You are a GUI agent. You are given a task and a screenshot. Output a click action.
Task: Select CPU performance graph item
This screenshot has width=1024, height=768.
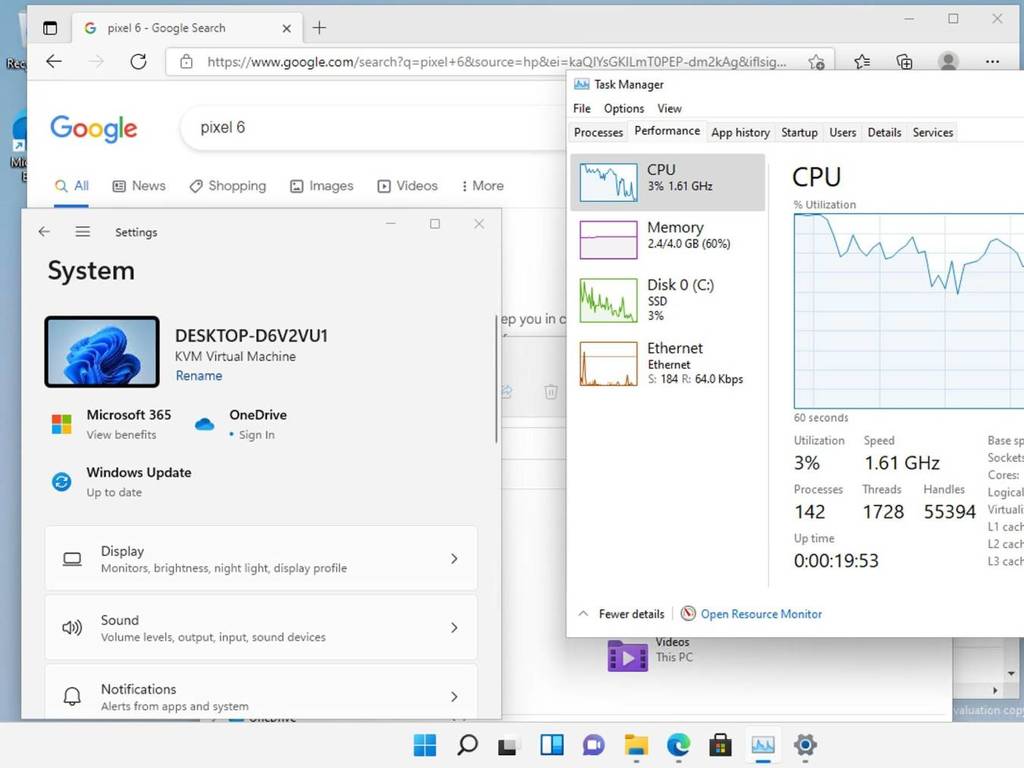(667, 182)
